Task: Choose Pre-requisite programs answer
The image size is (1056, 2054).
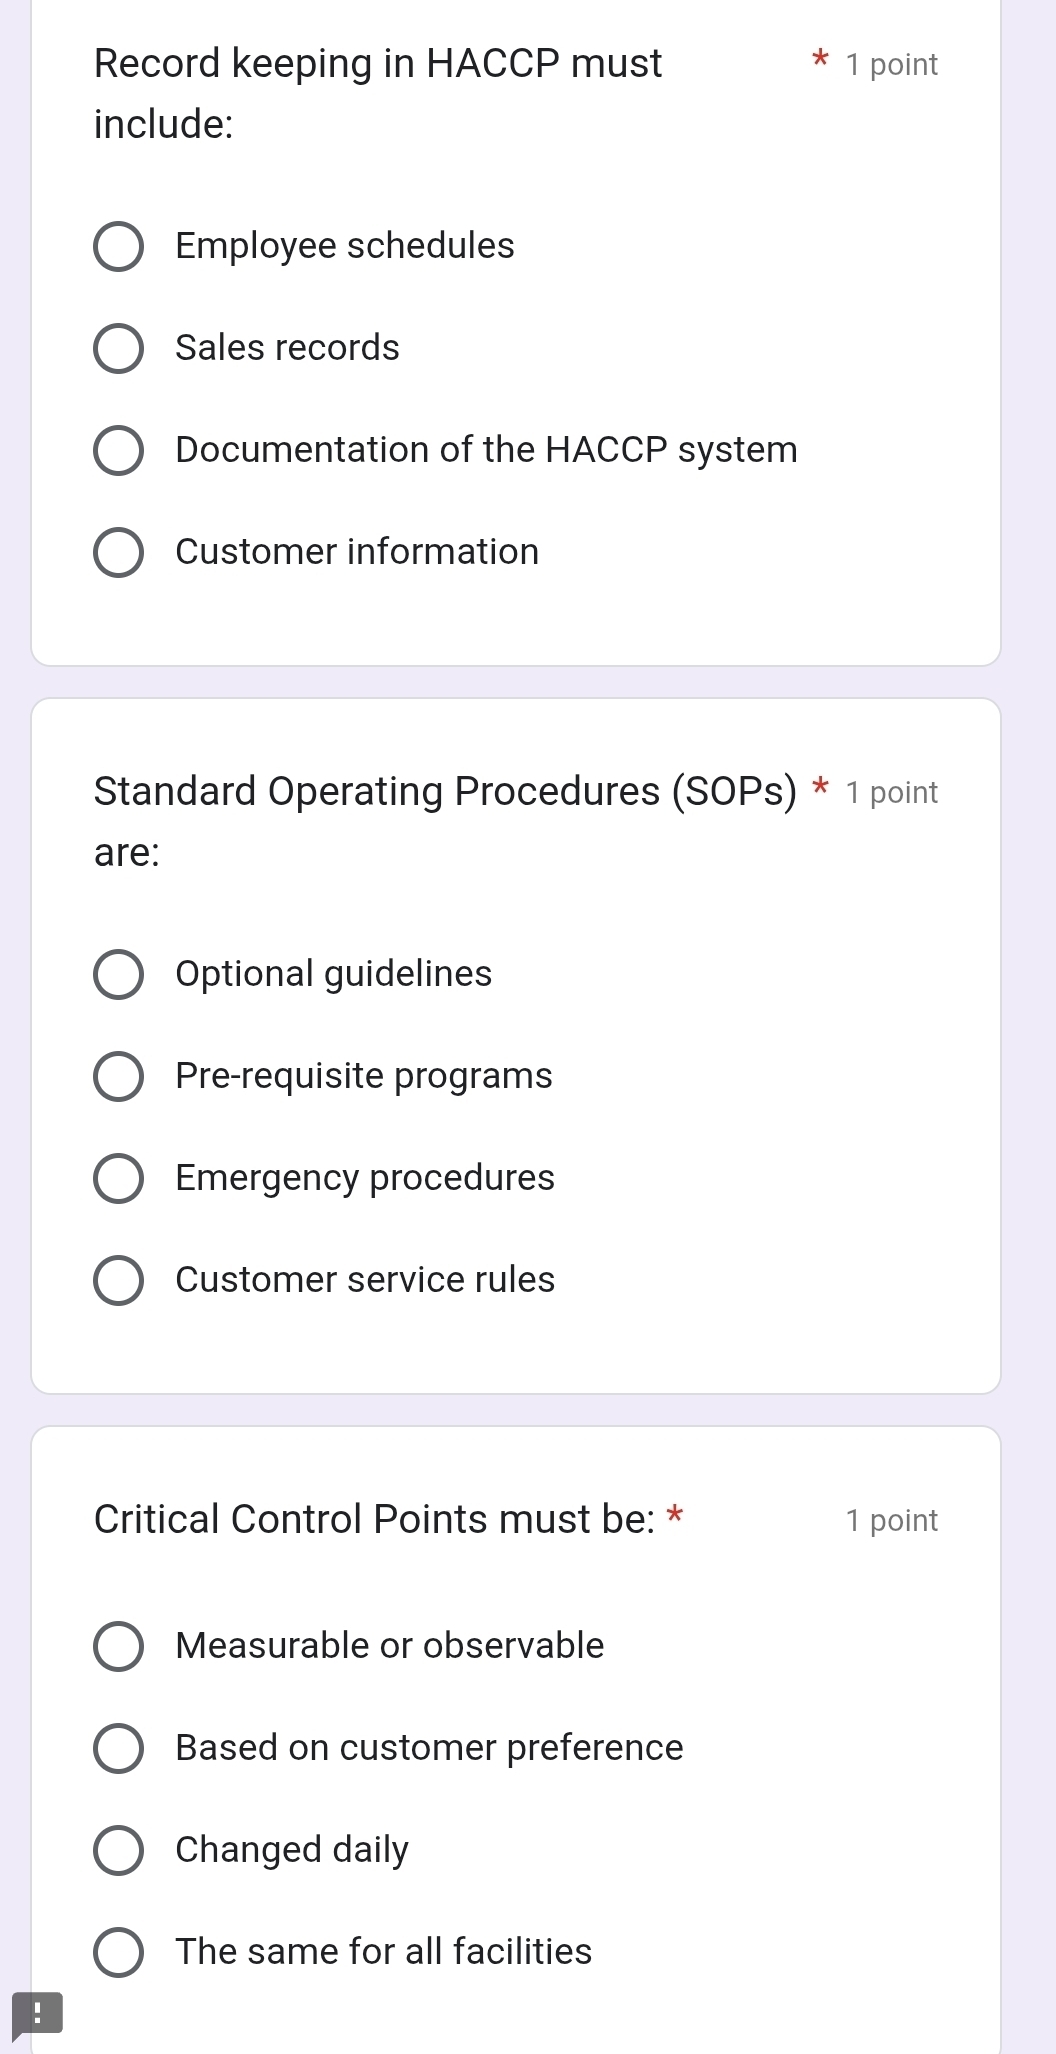Action: [118, 1077]
